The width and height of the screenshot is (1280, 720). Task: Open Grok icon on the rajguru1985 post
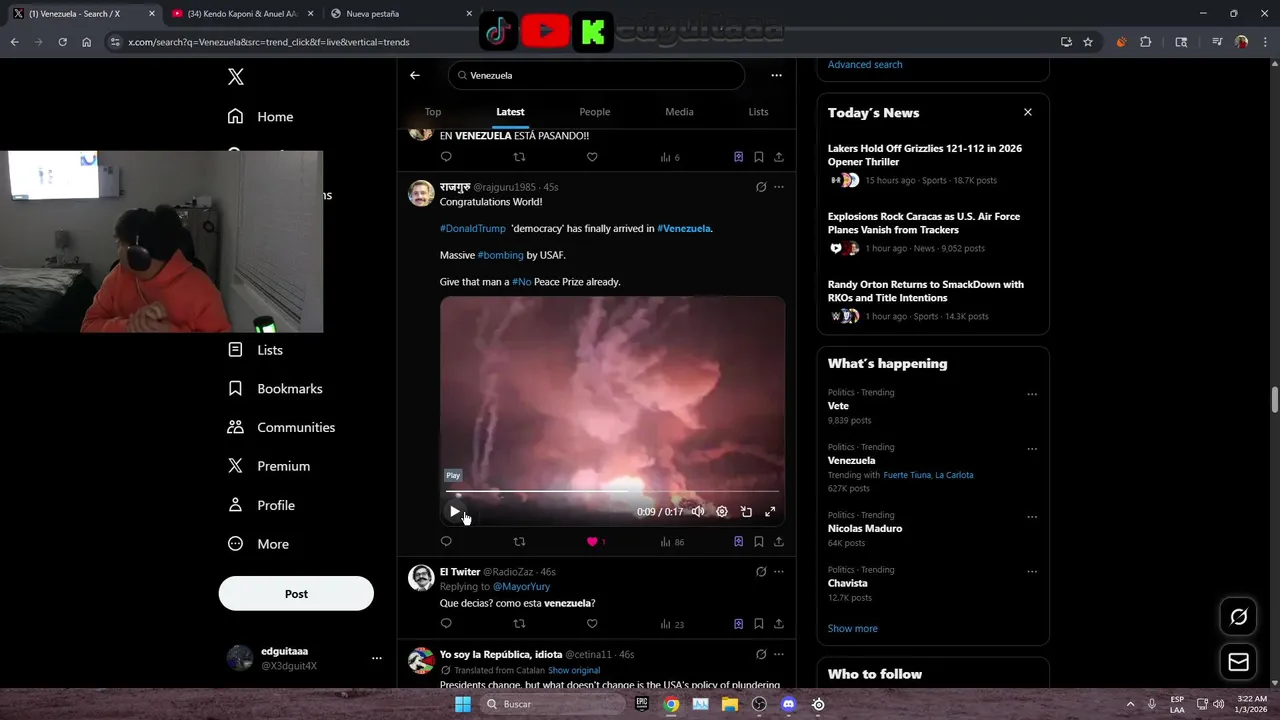(x=761, y=187)
